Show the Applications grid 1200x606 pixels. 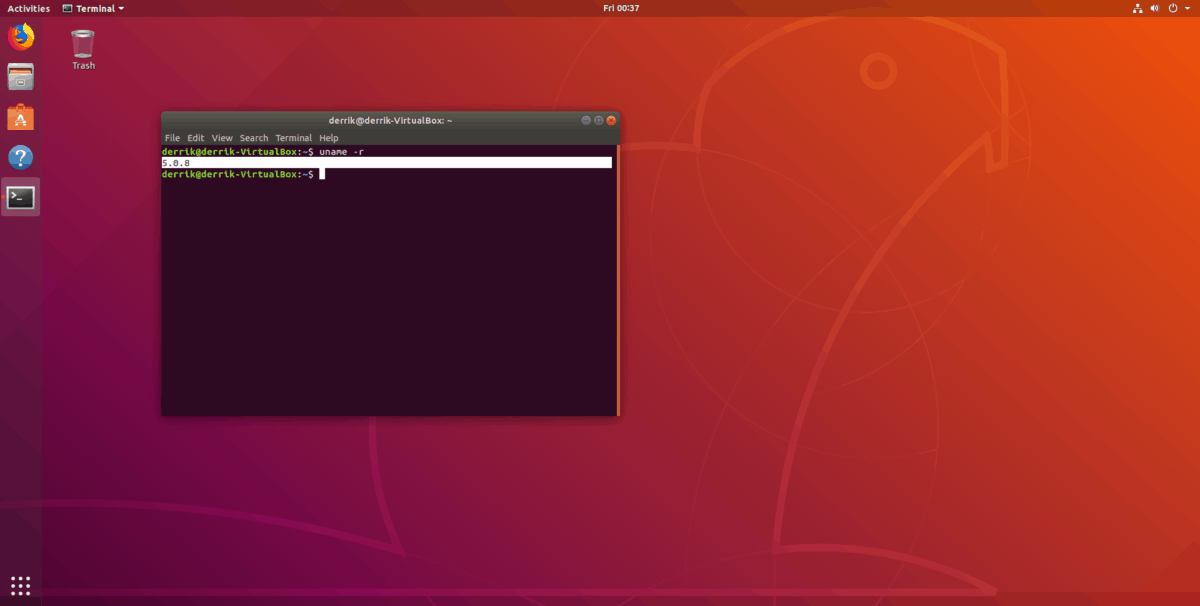(20, 585)
